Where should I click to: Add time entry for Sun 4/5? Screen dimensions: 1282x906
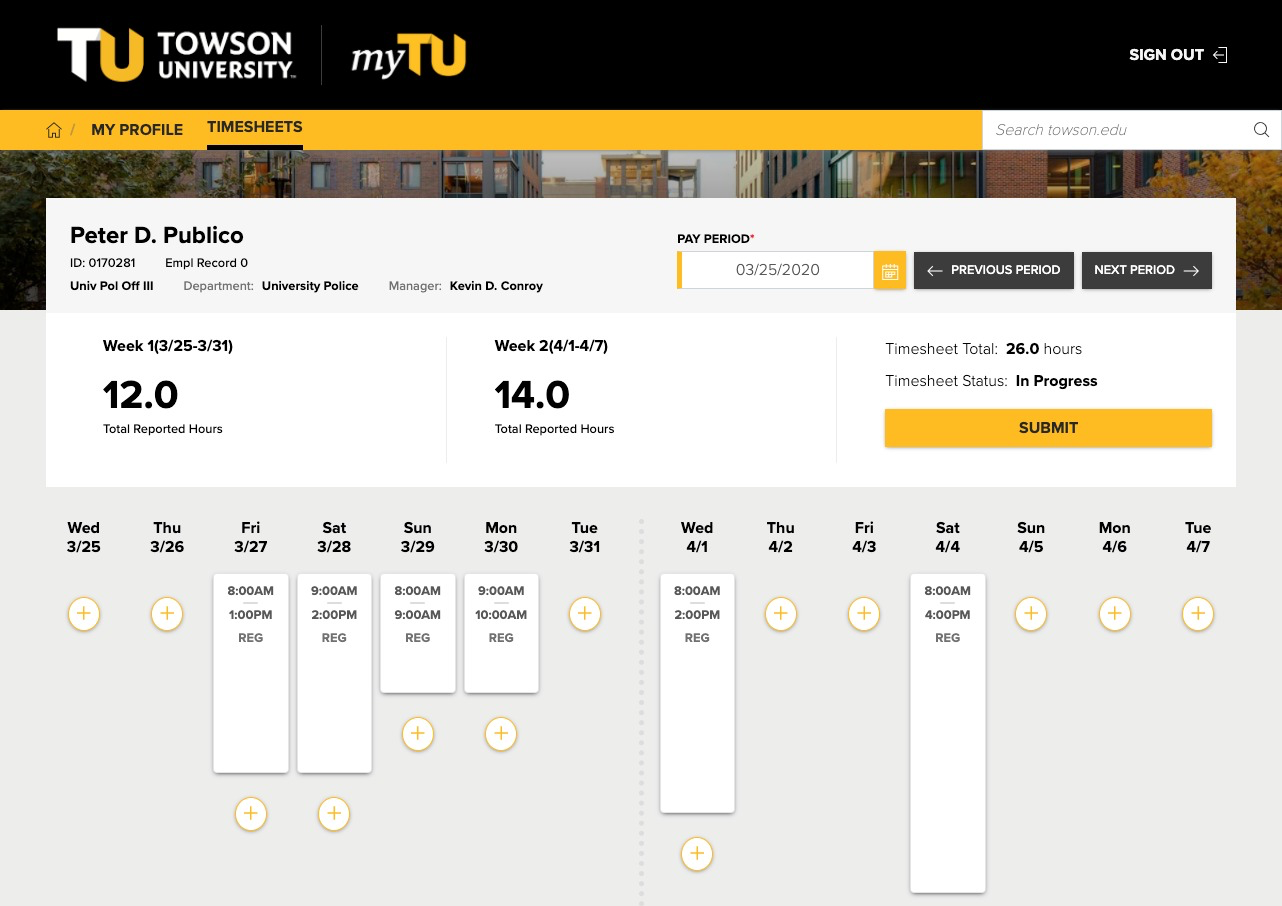[1031, 614]
